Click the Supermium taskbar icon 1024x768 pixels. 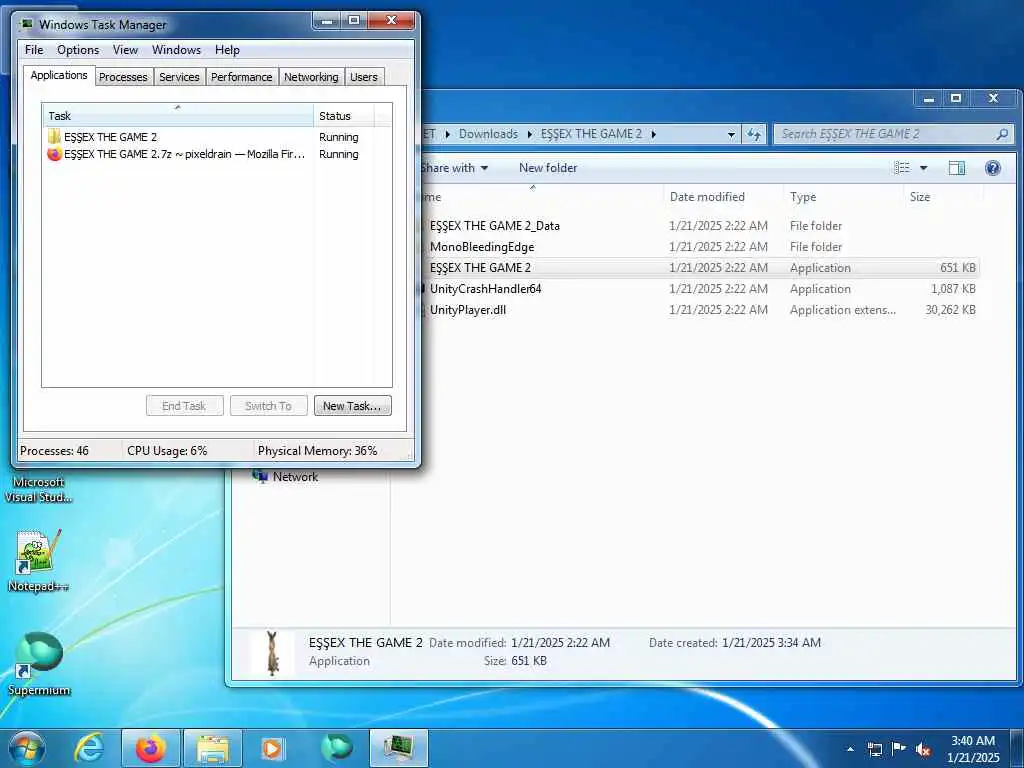(336, 748)
